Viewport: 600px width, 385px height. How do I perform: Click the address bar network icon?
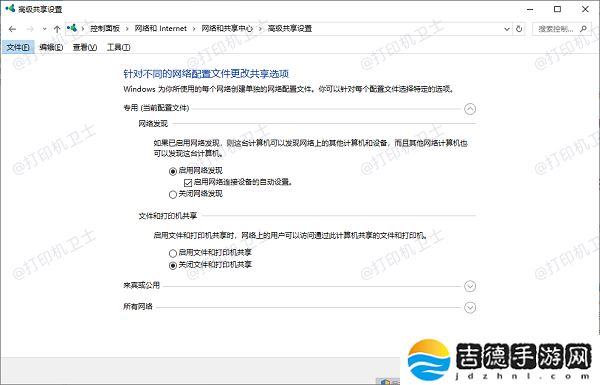click(x=72, y=28)
